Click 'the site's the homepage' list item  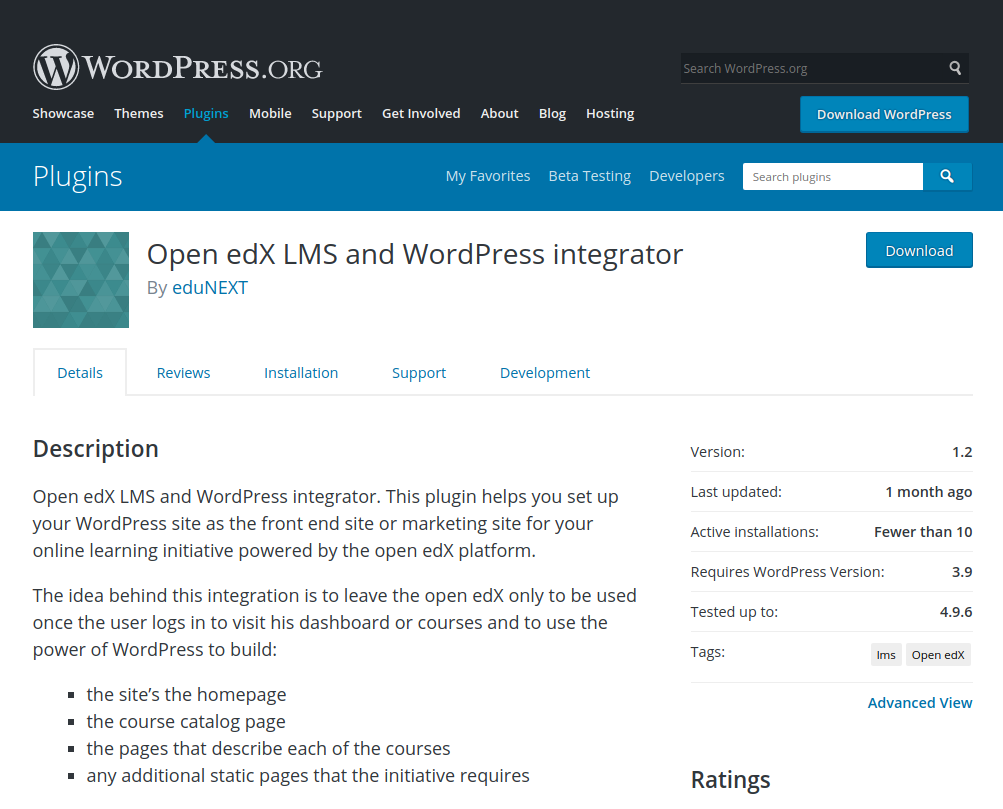[186, 695]
